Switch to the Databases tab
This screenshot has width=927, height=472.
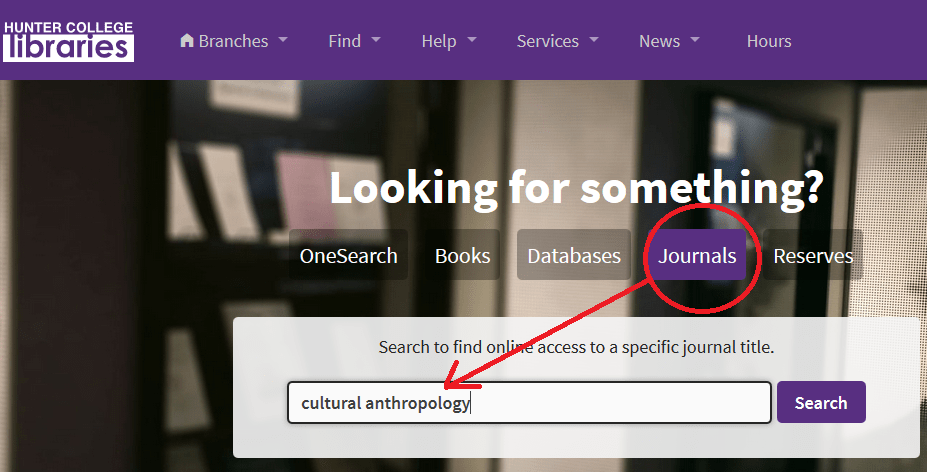(573, 255)
